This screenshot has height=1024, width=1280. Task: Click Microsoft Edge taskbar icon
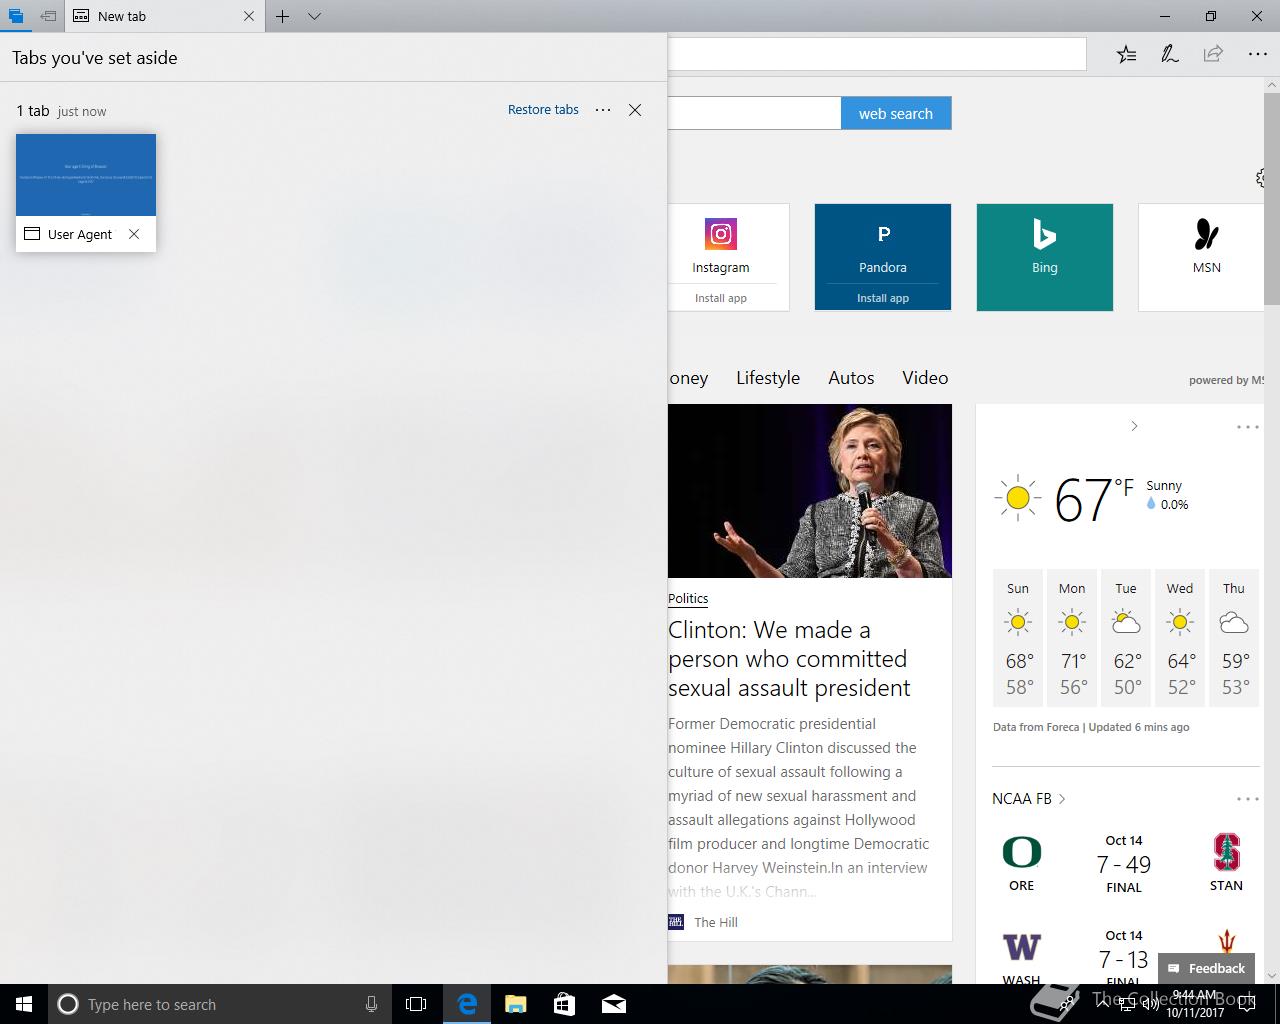467,1004
